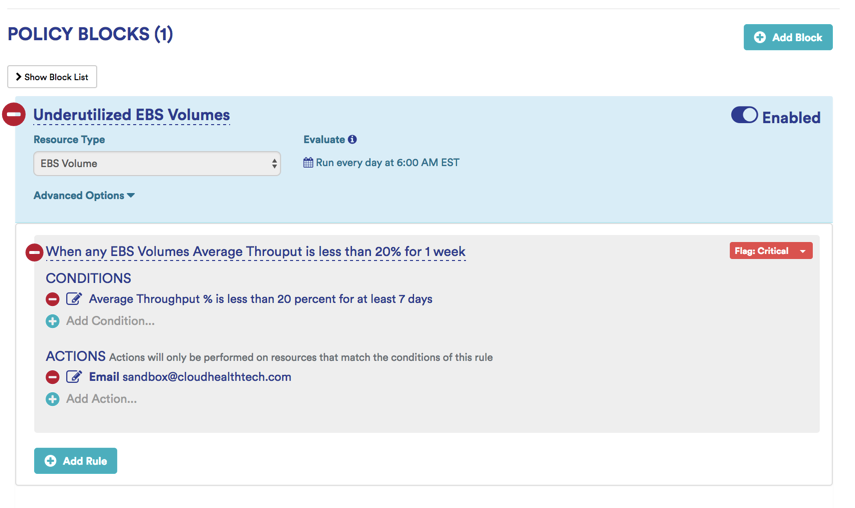
Task: Edit the rule name about Average Throughput
Action: click(255, 252)
